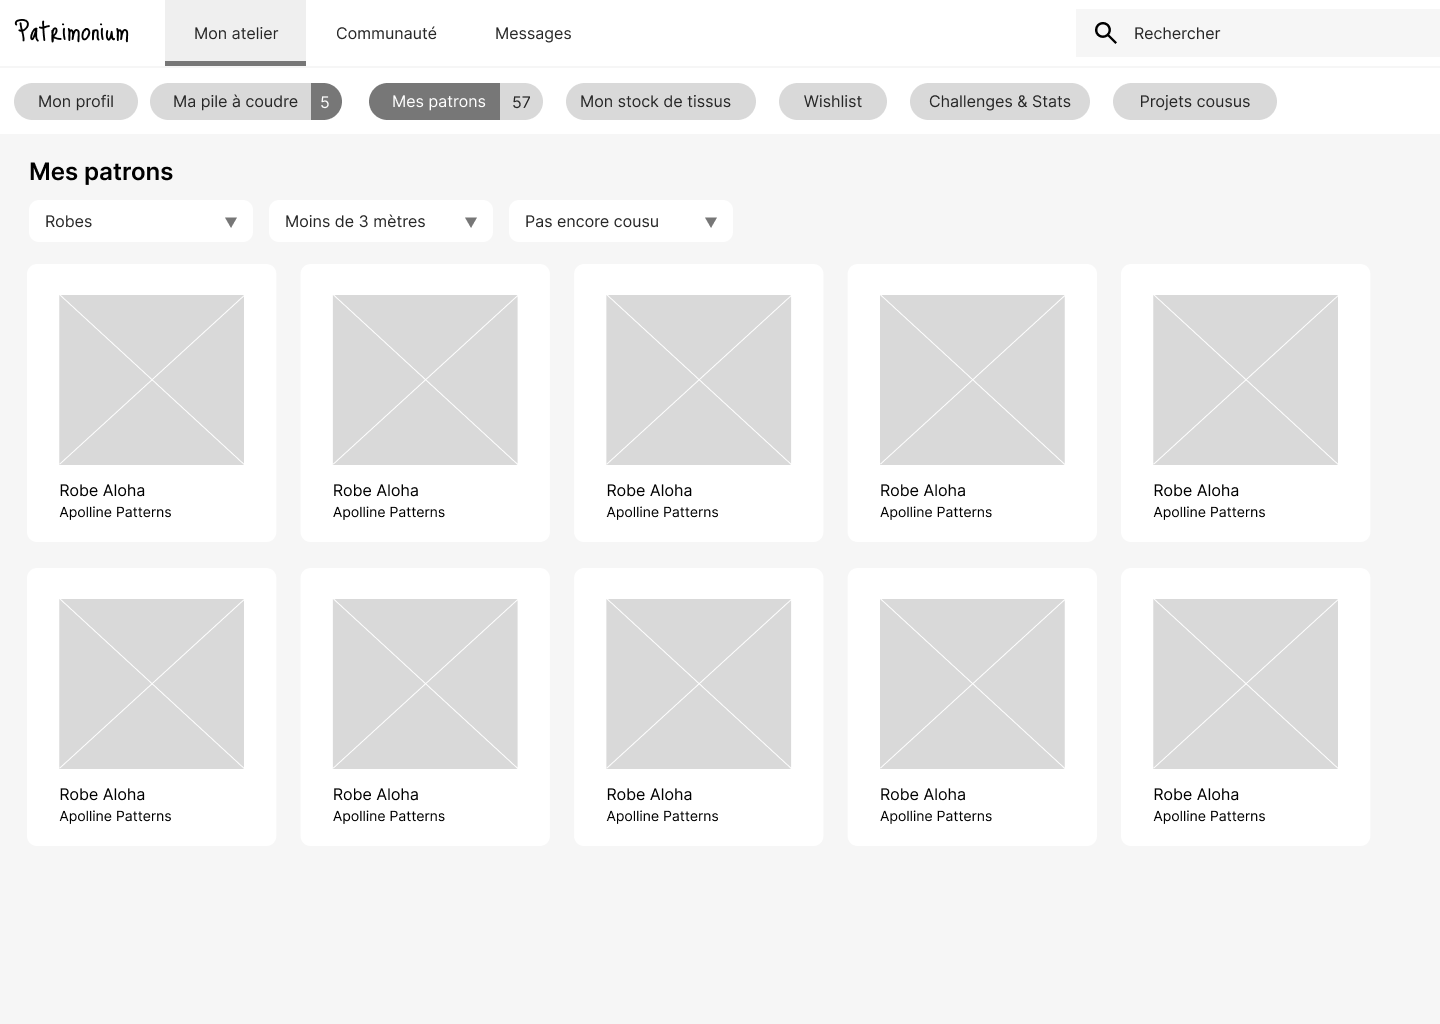Screen dimensions: 1440x1024
Task: Click Apolline Patterns under the third top-row card
Action: coord(662,512)
